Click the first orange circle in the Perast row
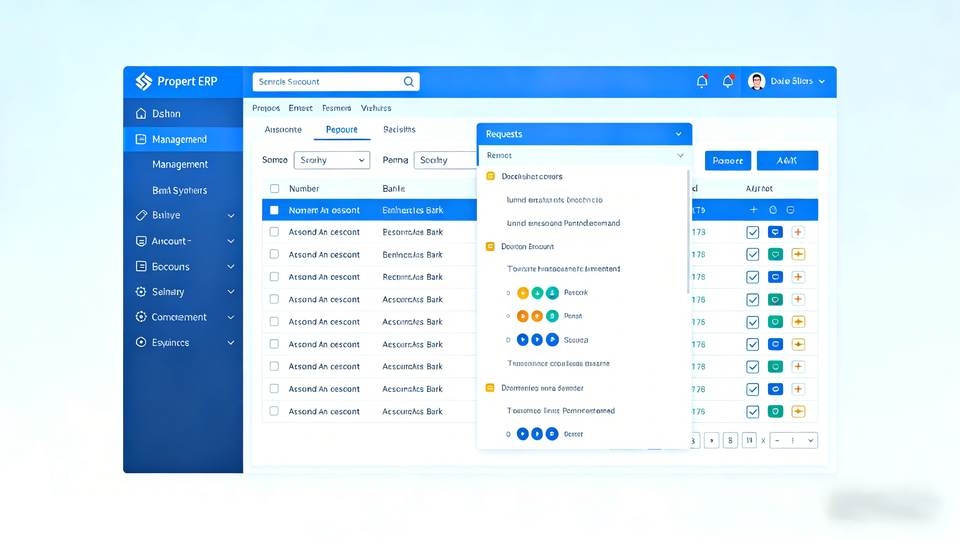Screen dimensions: 960x540 (x=522, y=316)
